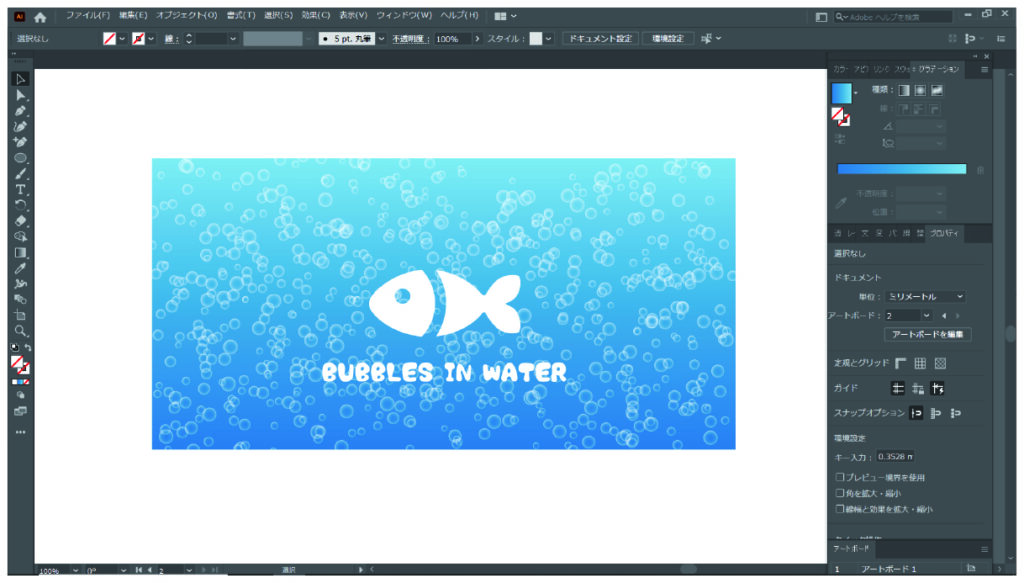Image resolution: width=1024 pixels, height=583 pixels.
Task: Enable 角を拡大・縮小 checkbox
Action: pos(839,493)
